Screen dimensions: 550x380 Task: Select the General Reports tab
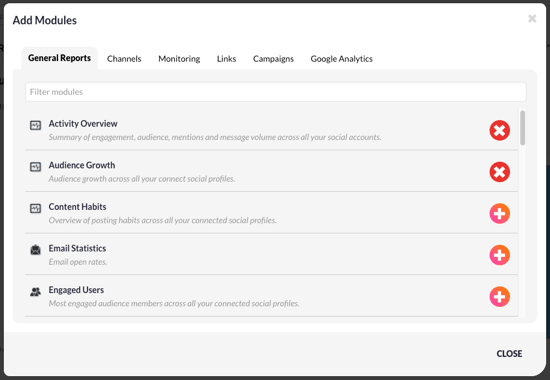59,58
